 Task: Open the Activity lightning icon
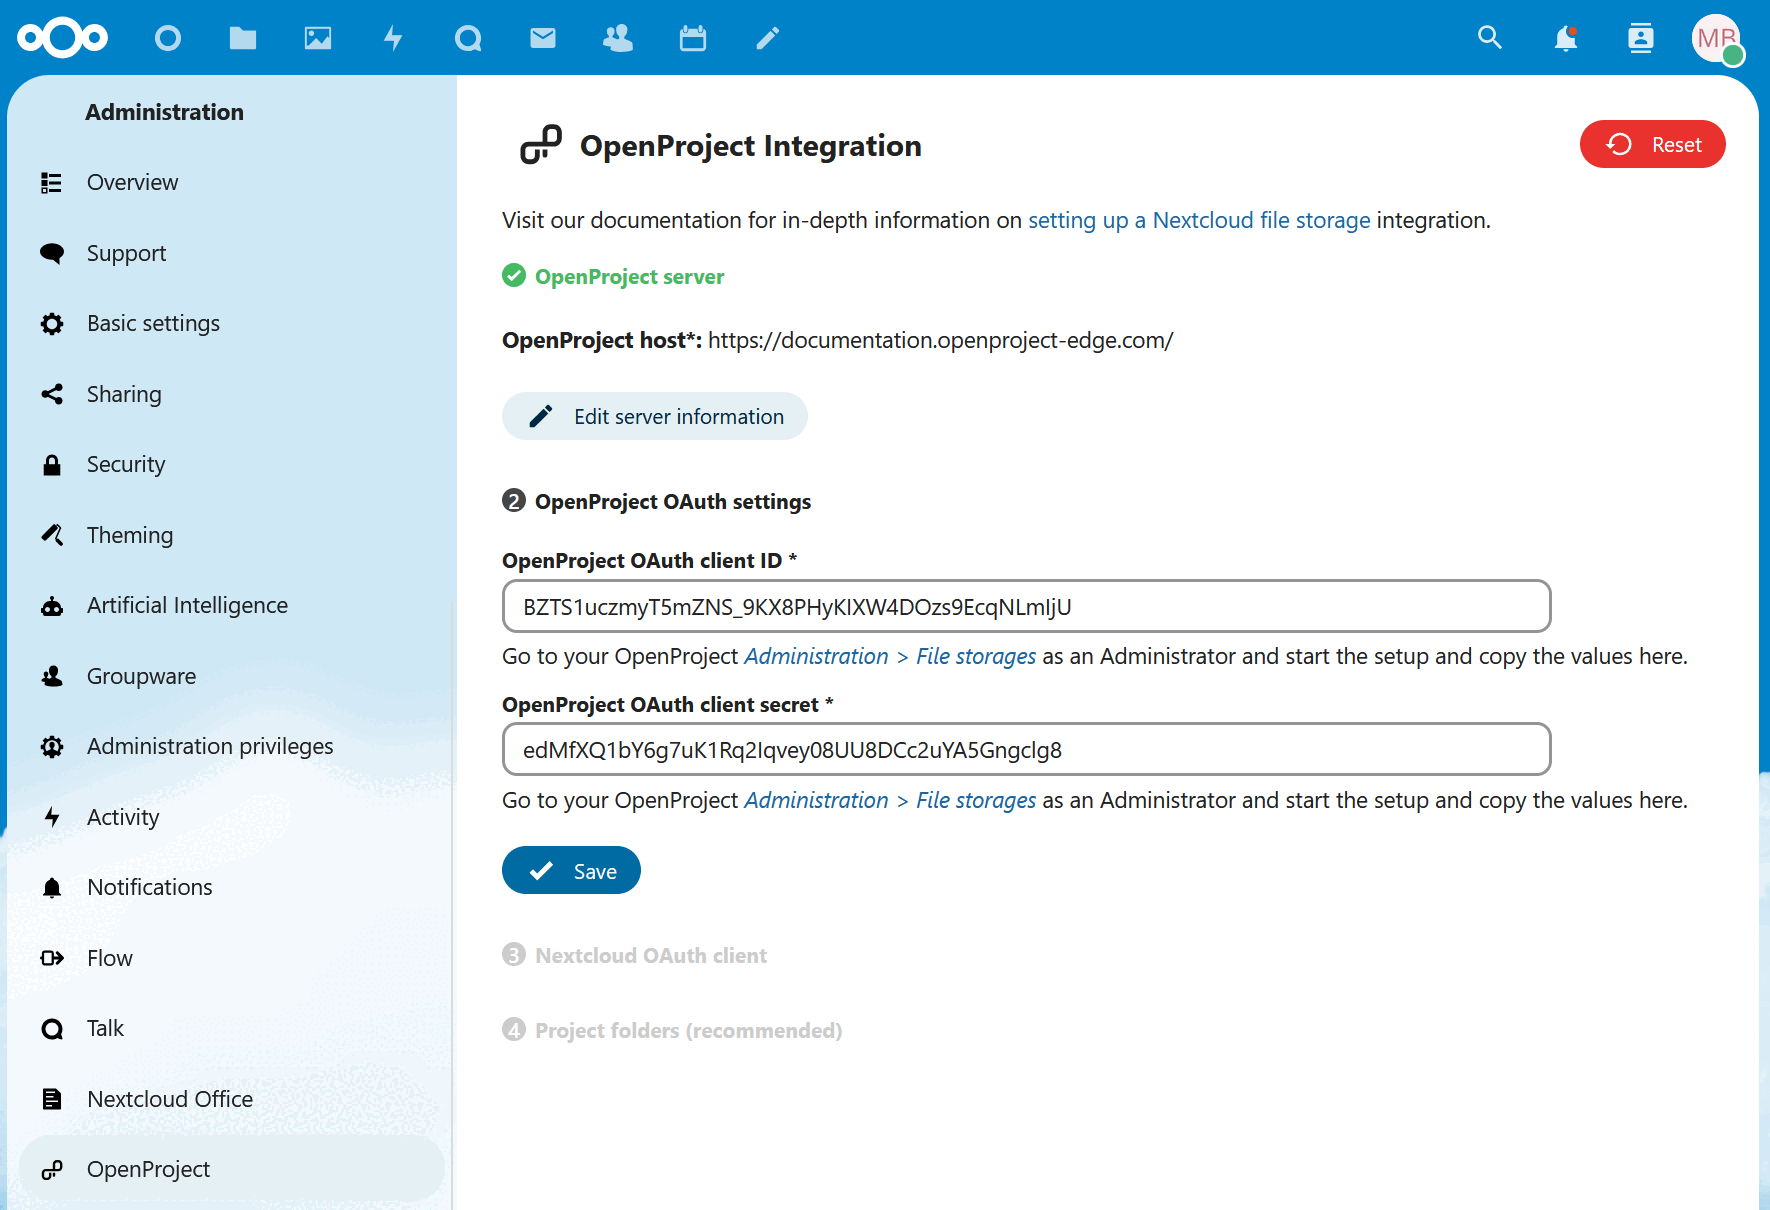point(394,38)
